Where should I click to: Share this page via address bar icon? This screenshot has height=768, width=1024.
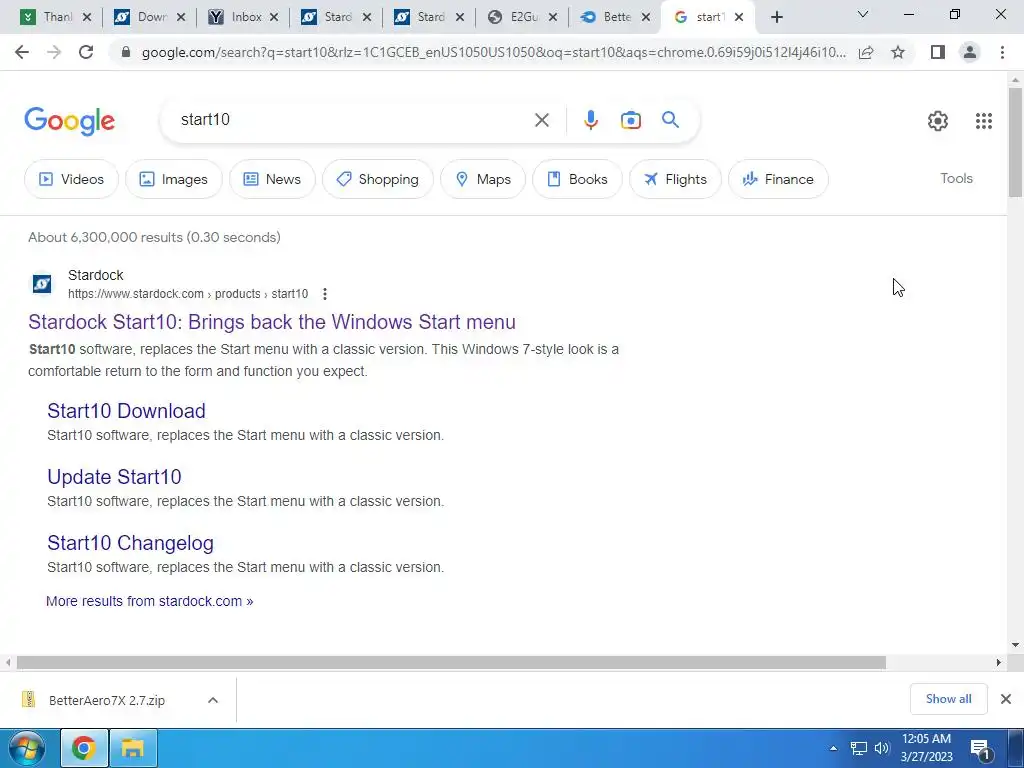click(x=866, y=52)
